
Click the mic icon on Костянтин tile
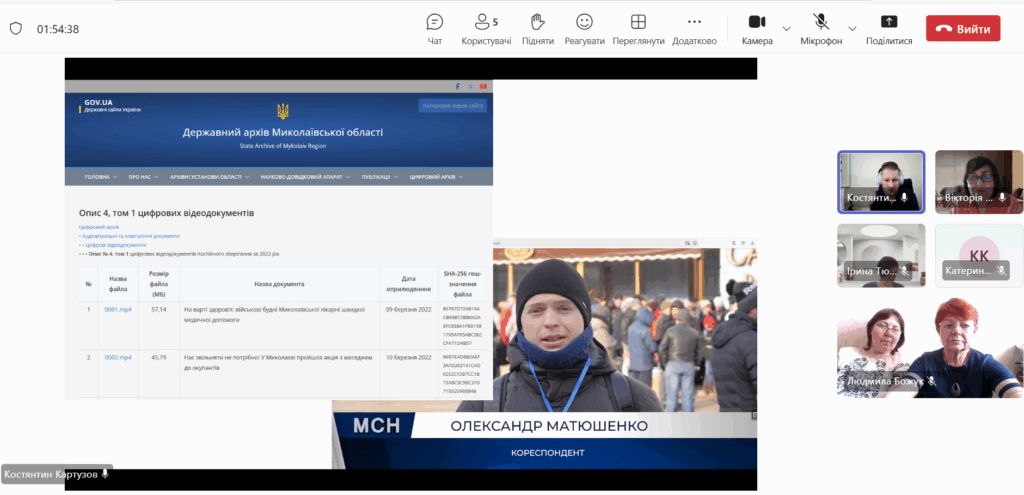(904, 197)
